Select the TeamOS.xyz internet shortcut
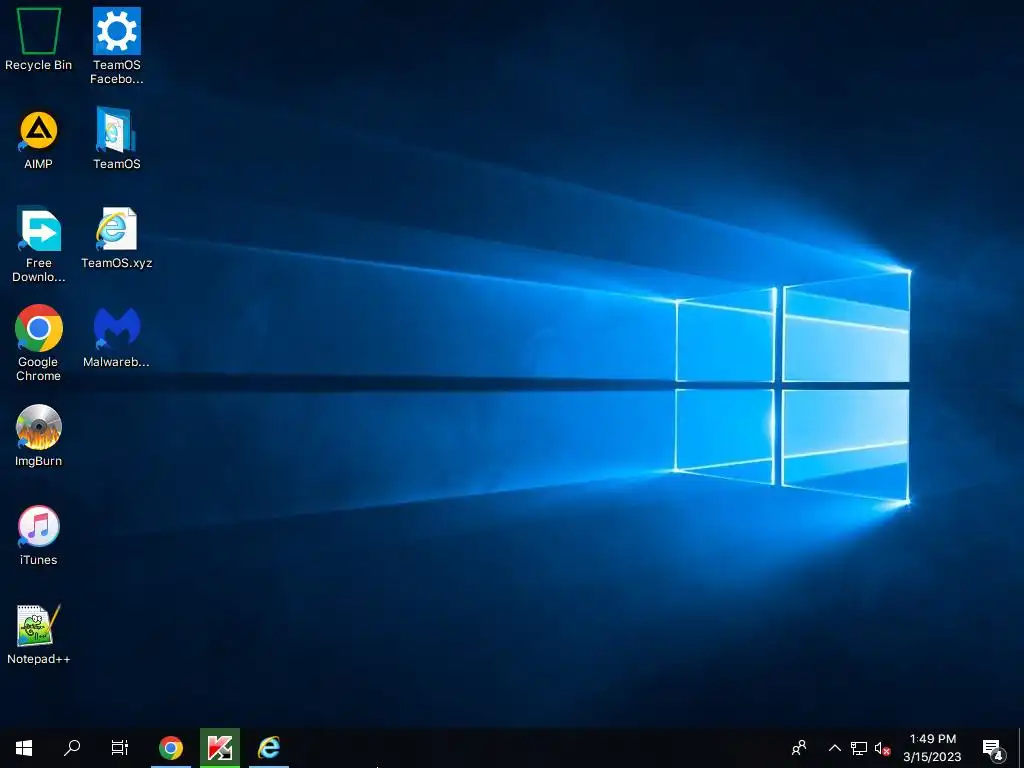Viewport: 1024px width, 768px height. coord(117,238)
